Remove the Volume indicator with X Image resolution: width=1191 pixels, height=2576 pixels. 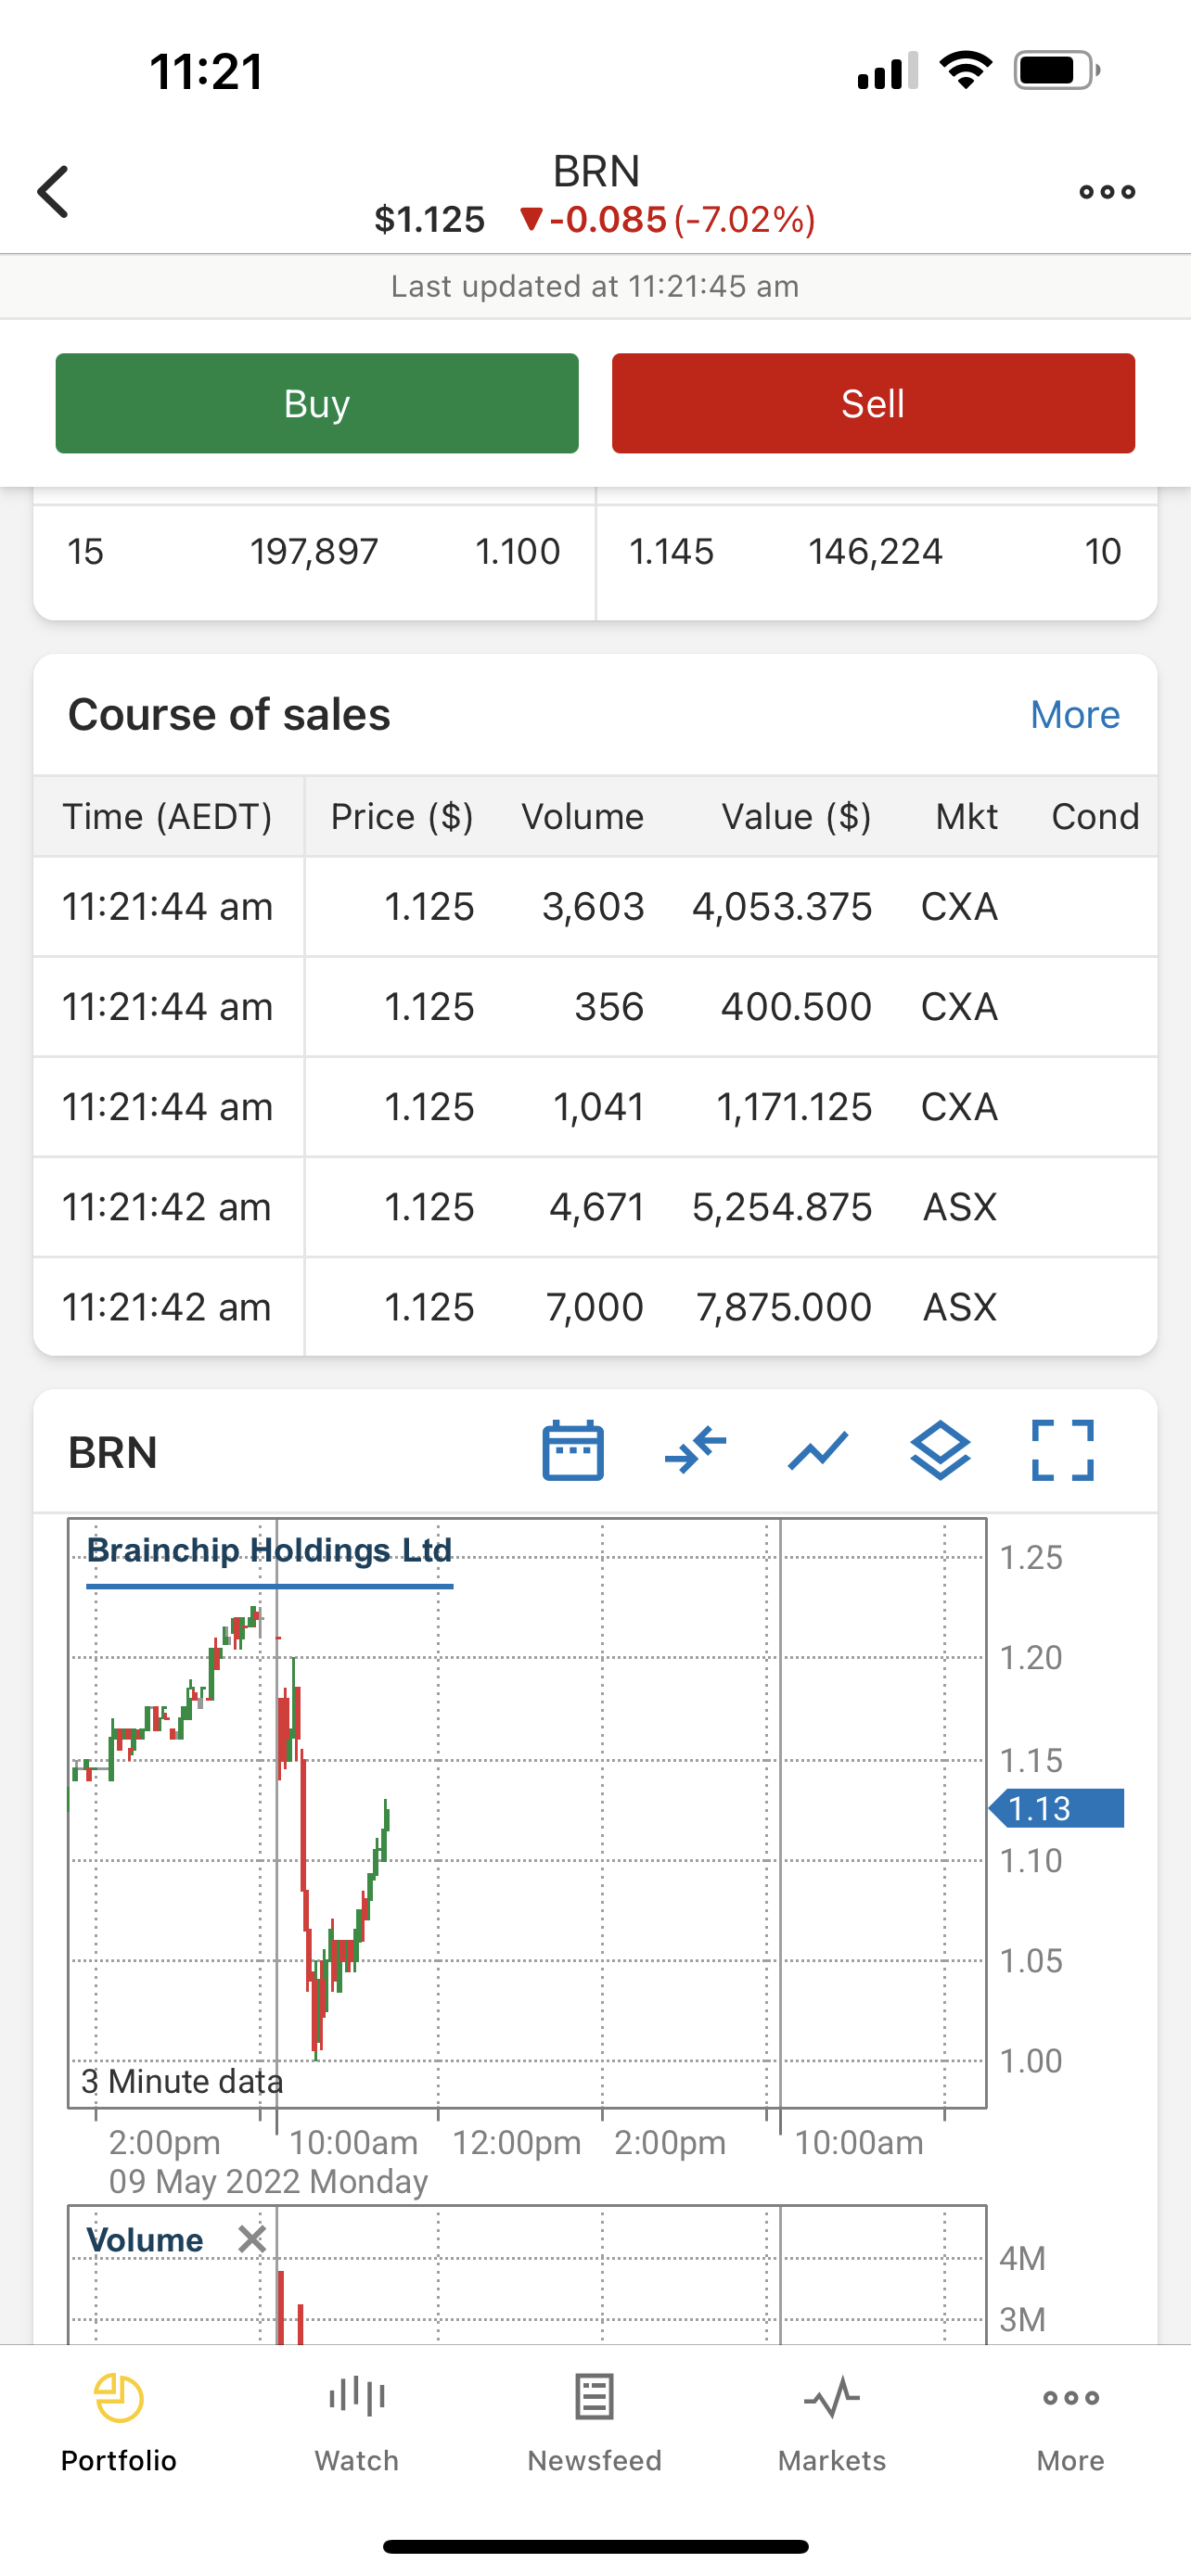click(x=252, y=2239)
